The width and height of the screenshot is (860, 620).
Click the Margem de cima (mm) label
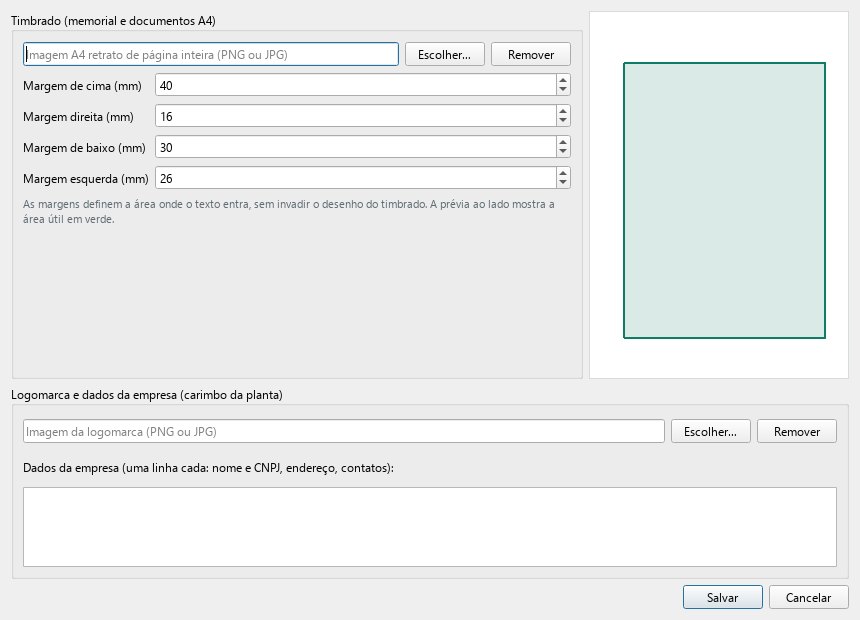click(82, 86)
